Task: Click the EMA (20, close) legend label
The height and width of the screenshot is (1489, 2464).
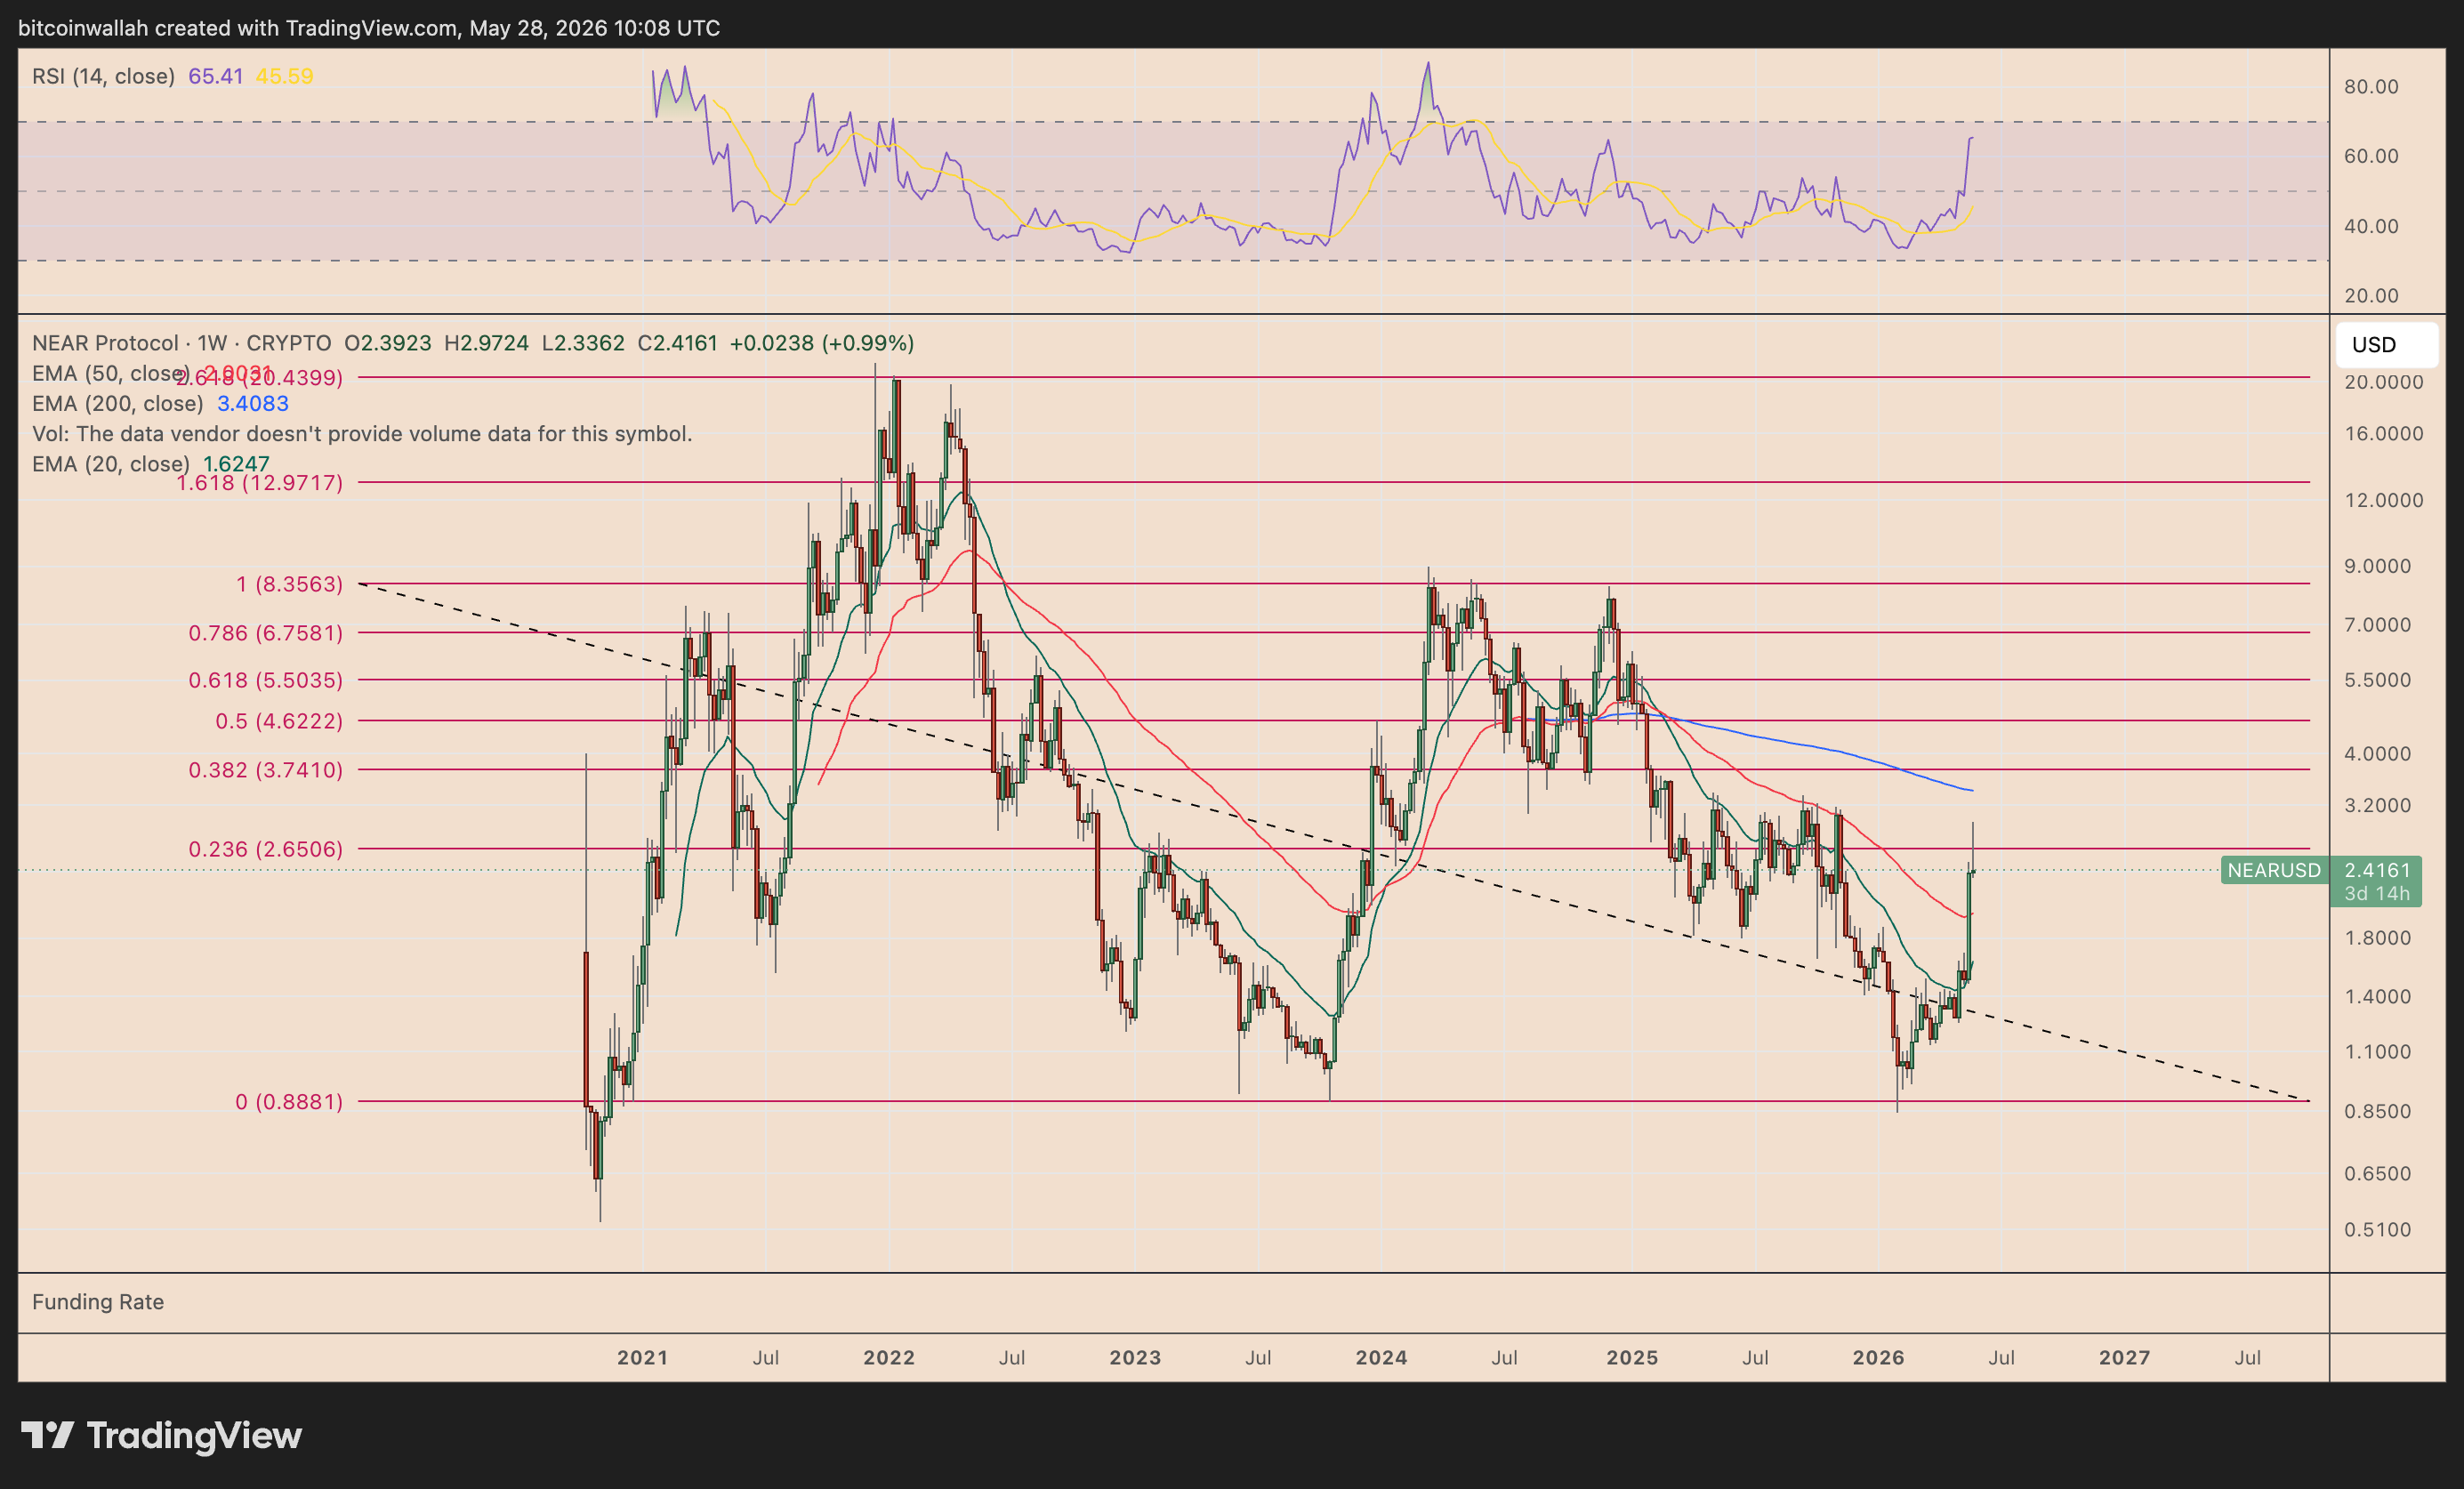Action: [x=110, y=463]
